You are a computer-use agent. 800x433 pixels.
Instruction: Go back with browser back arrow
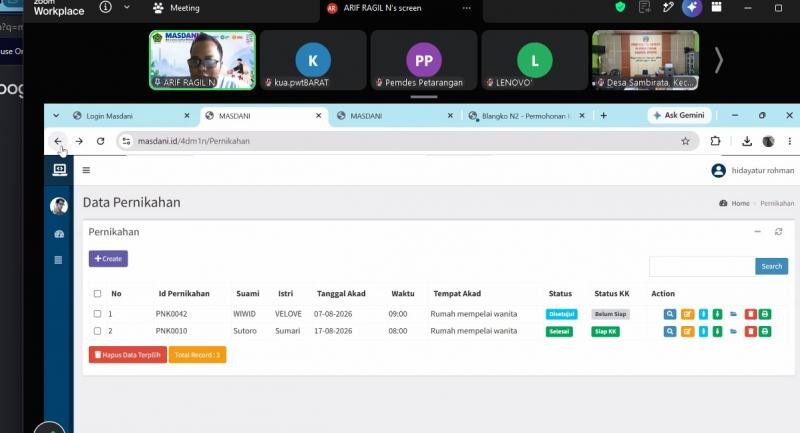58,141
